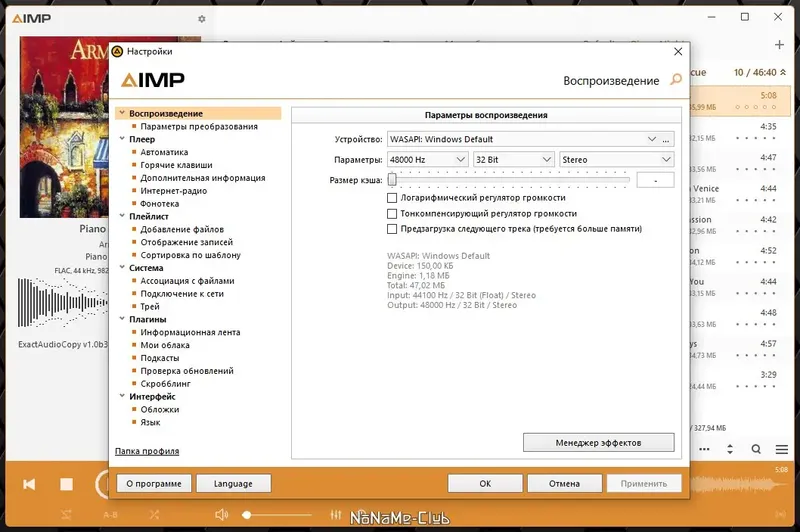Open Stereo channels dropdown
This screenshot has height=532, width=800.
click(x=617, y=160)
